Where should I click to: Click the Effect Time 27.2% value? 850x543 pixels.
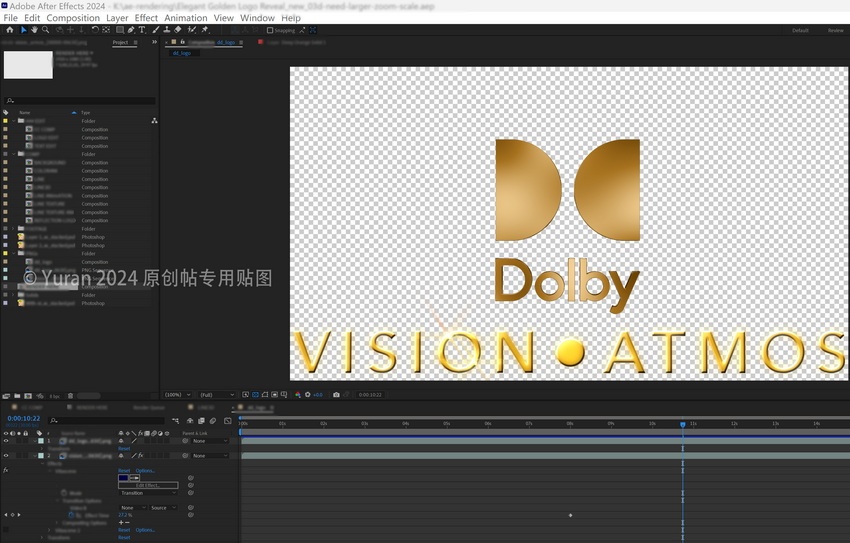point(125,515)
